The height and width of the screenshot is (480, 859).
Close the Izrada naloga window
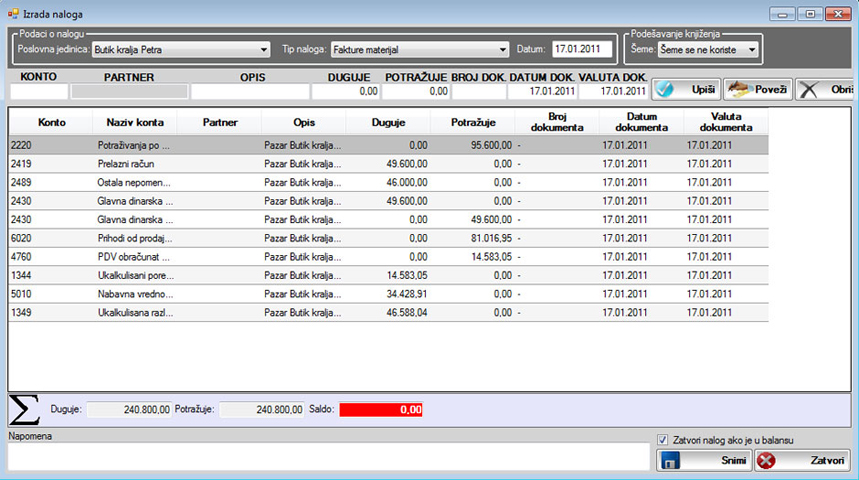tap(838, 14)
